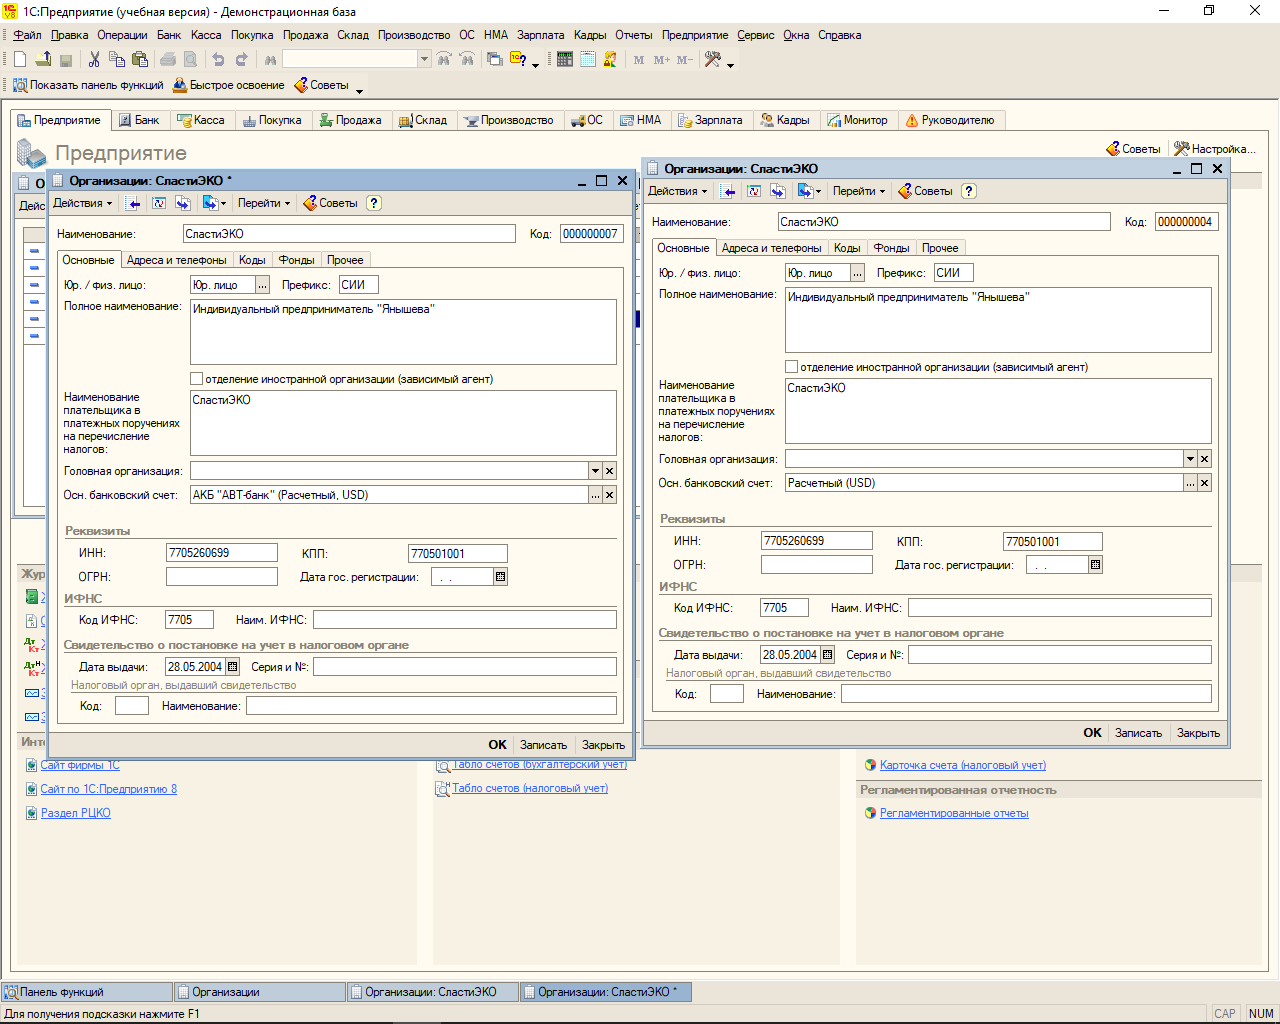1280x1024 pixels.
Task: Click Показать панель функций button
Action: click(87, 85)
